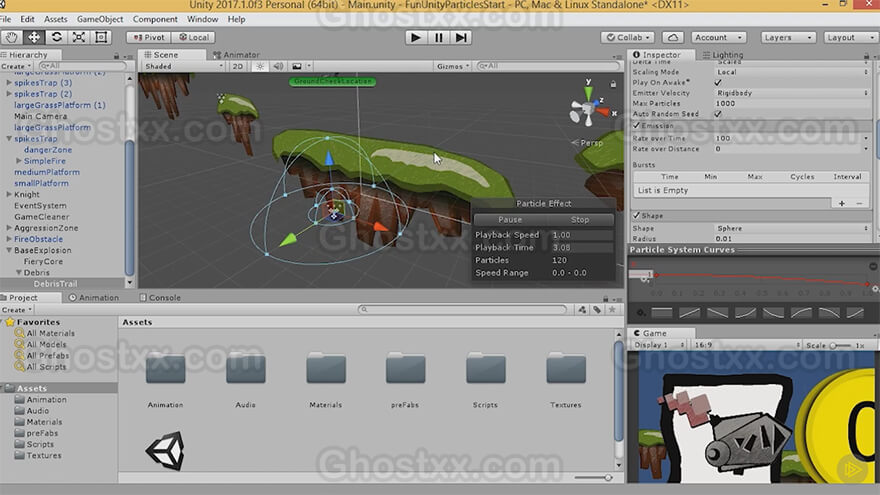
Task: Open scene effects image icon
Action: 297,66
